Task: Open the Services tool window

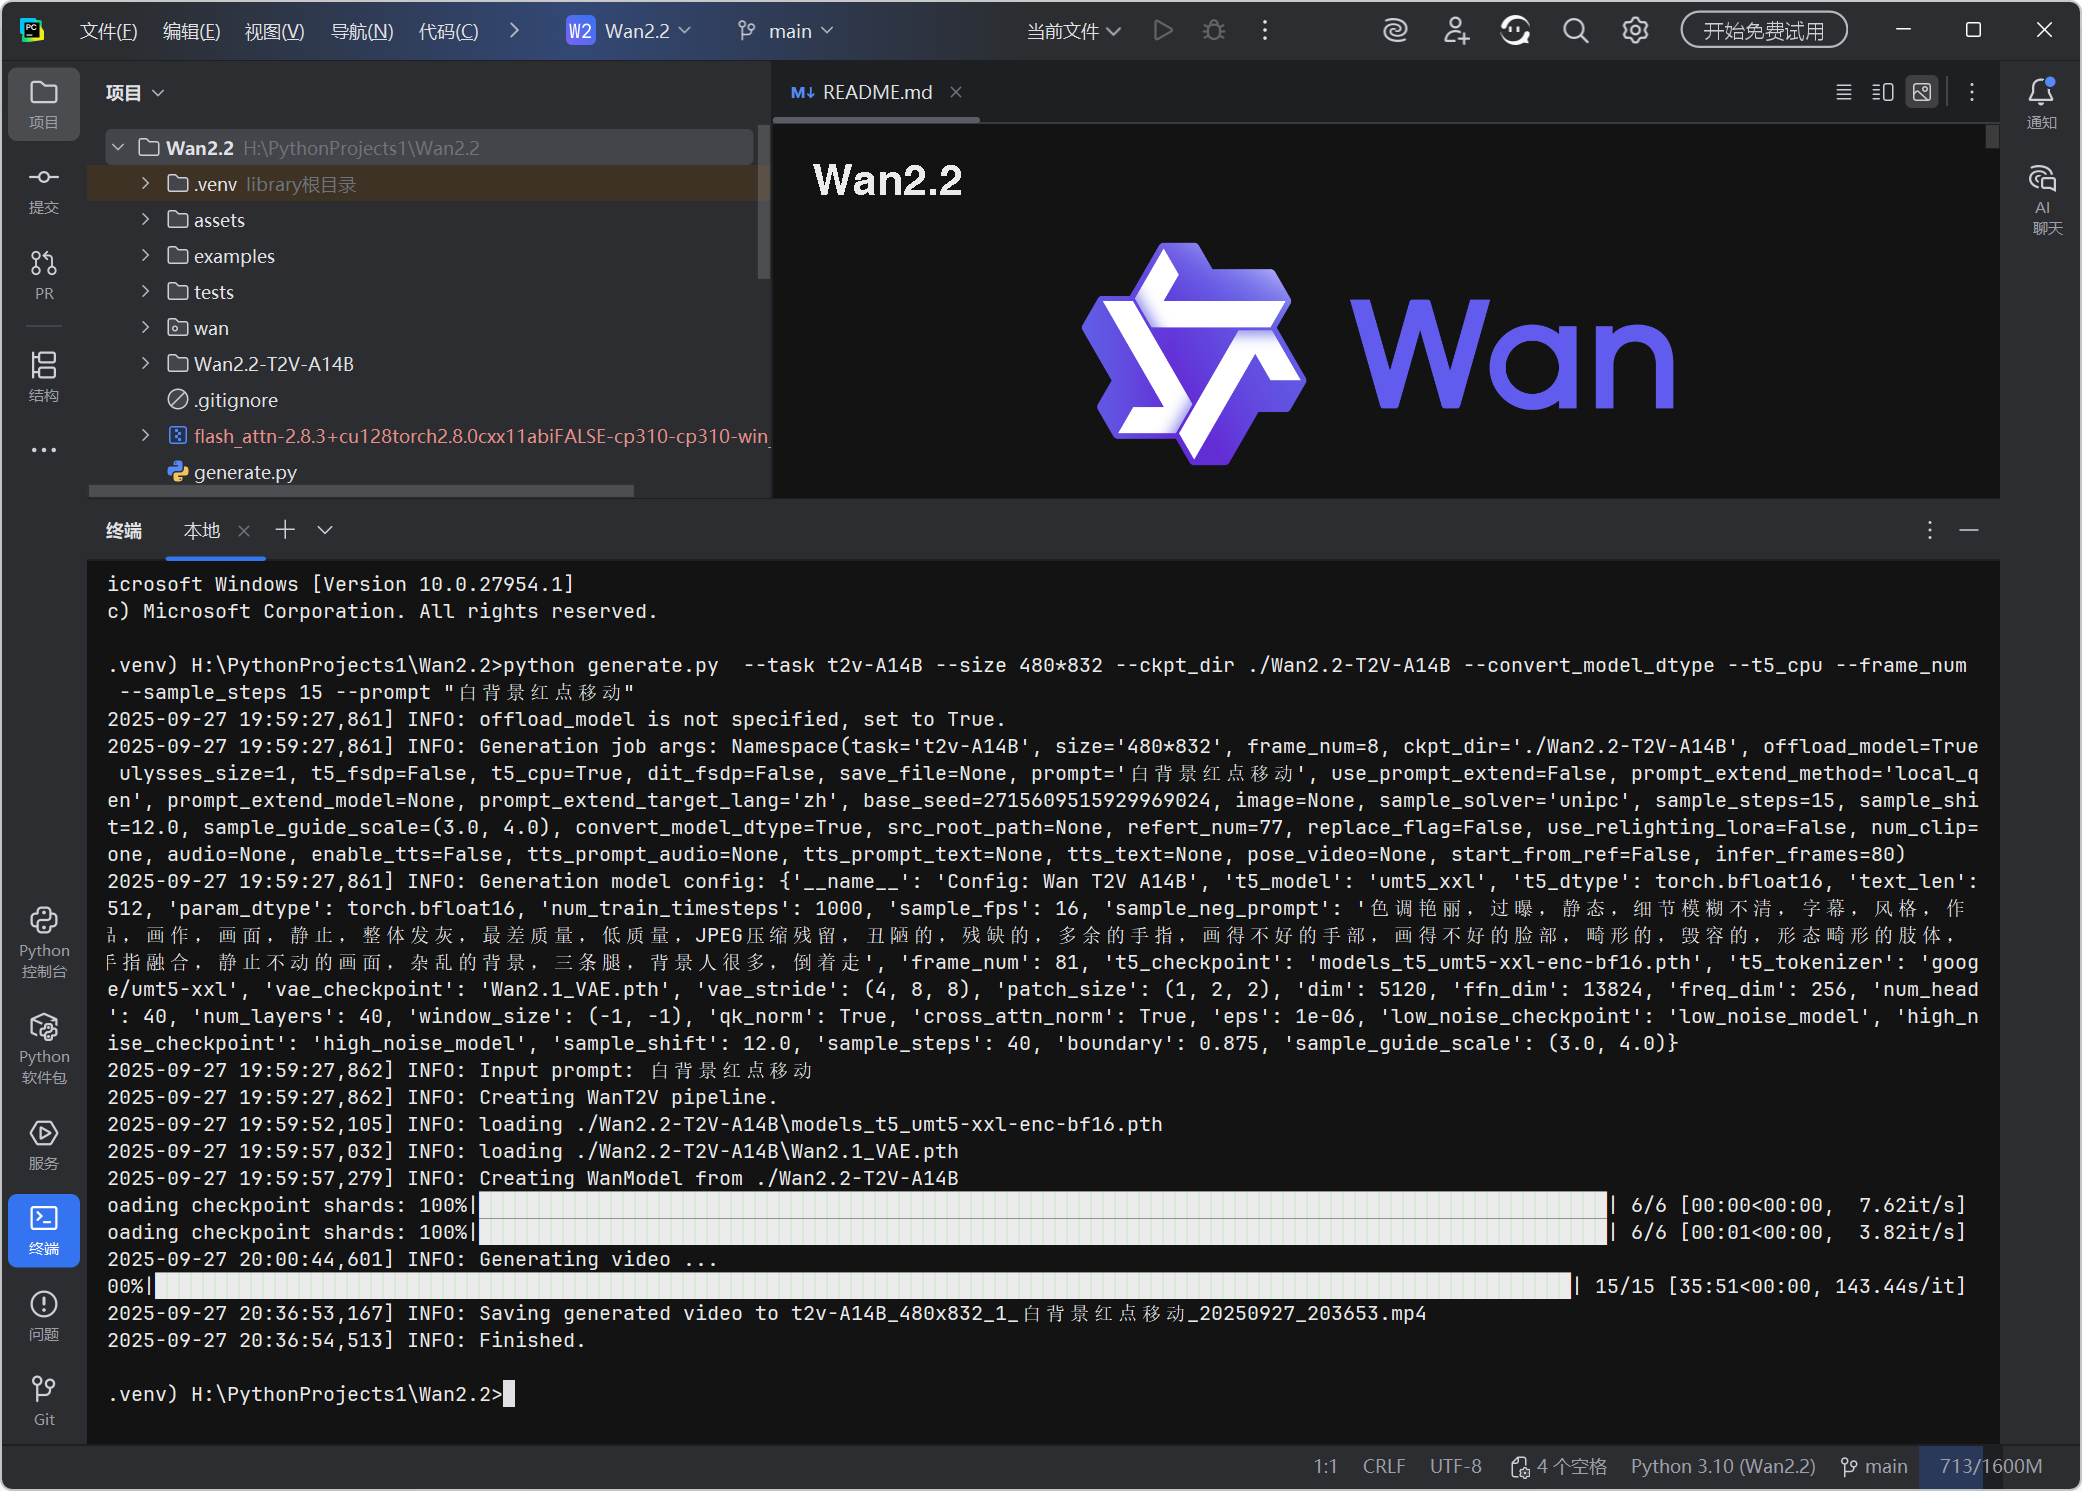Action: [x=44, y=1144]
